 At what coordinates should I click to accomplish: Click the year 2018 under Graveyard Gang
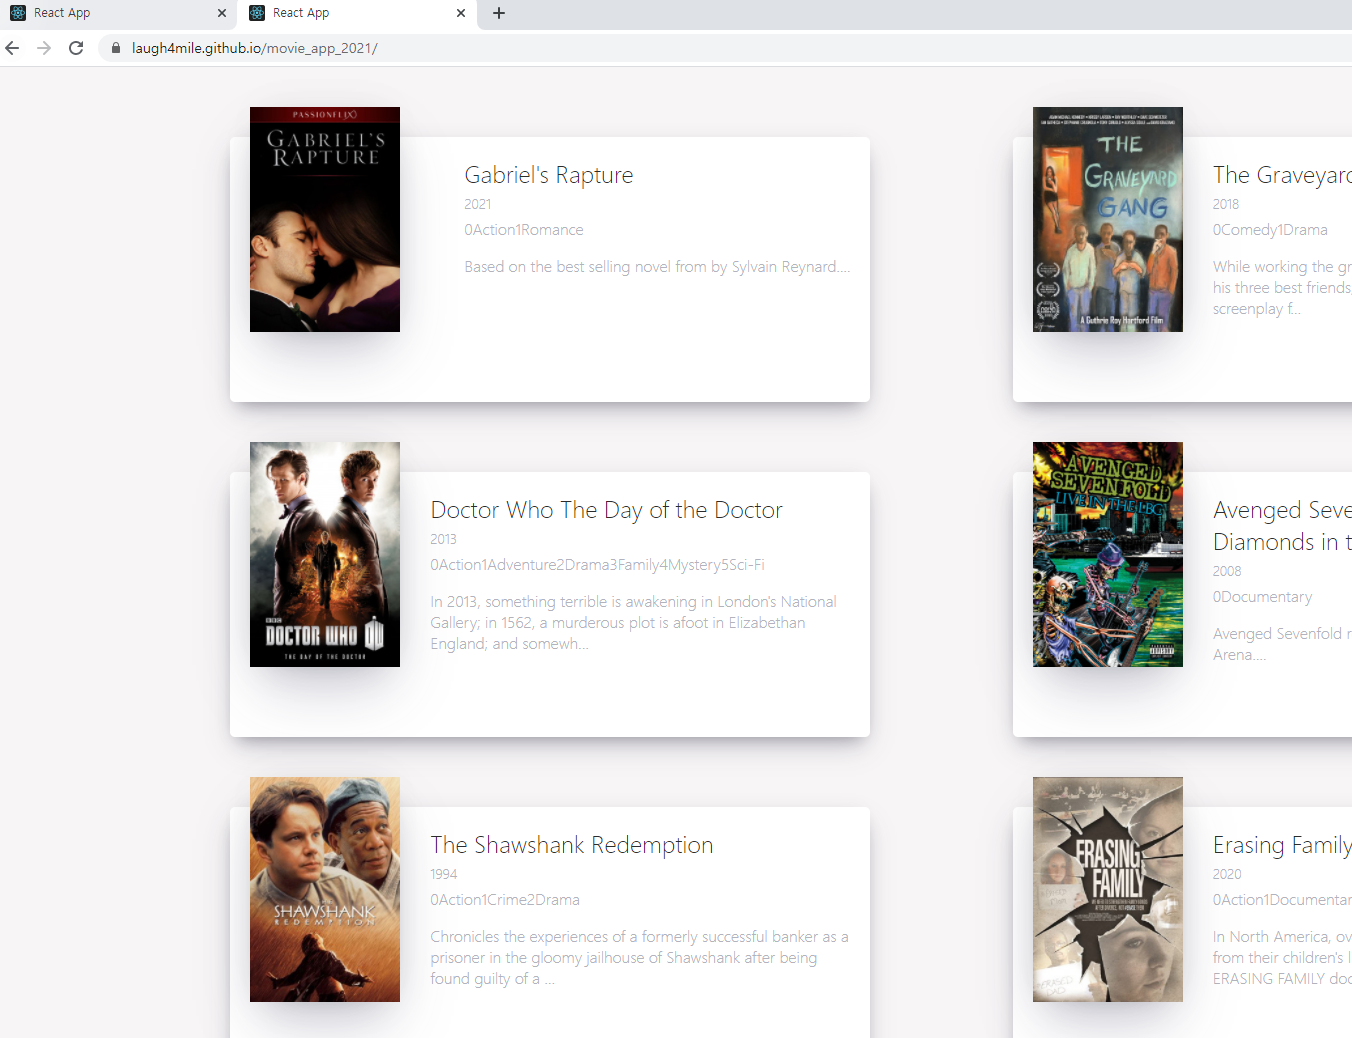coord(1226,204)
